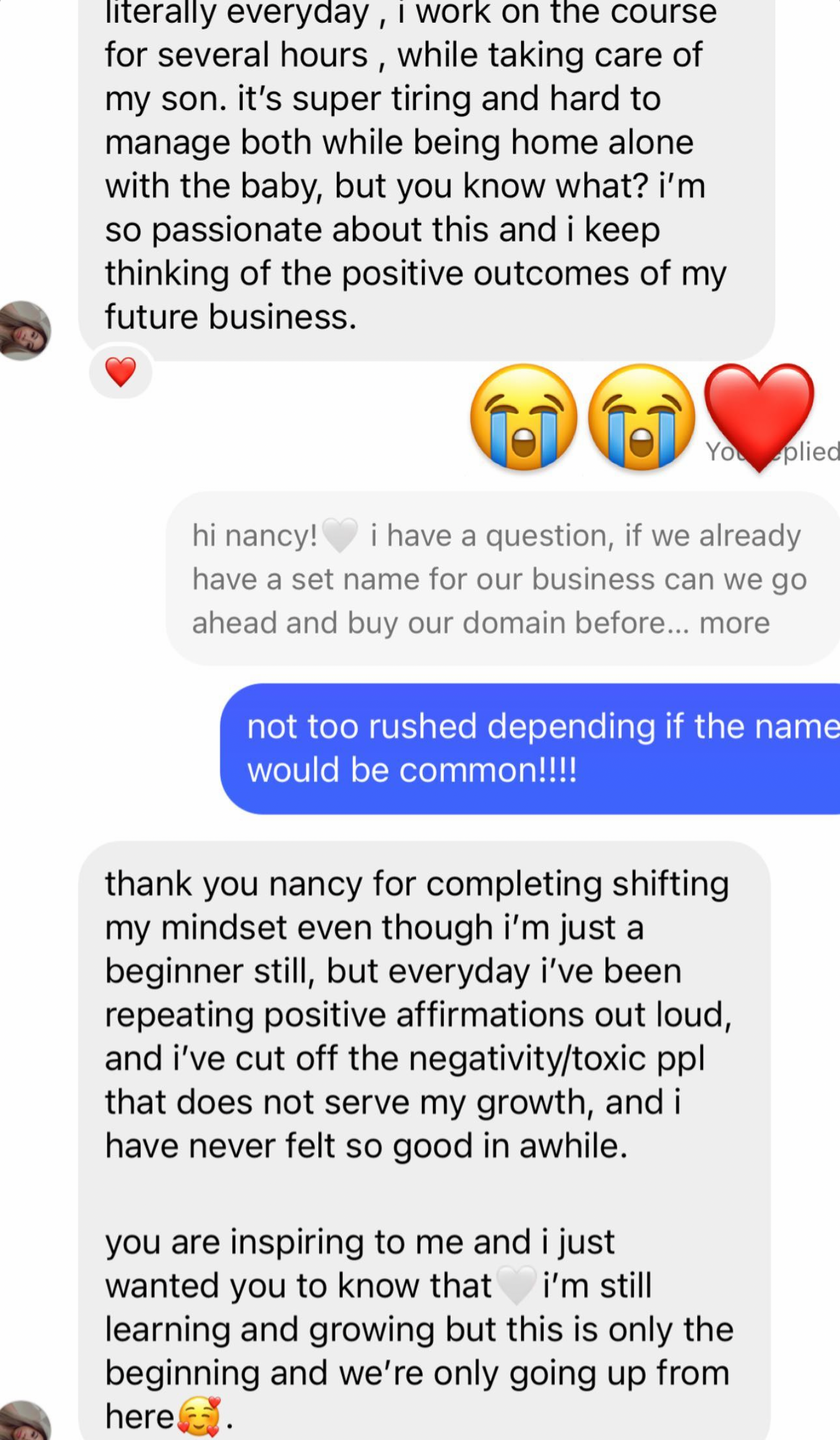The image size is (840, 1440).
Task: Open the quoted 'hi nancy!' reply preview
Action: point(503,579)
